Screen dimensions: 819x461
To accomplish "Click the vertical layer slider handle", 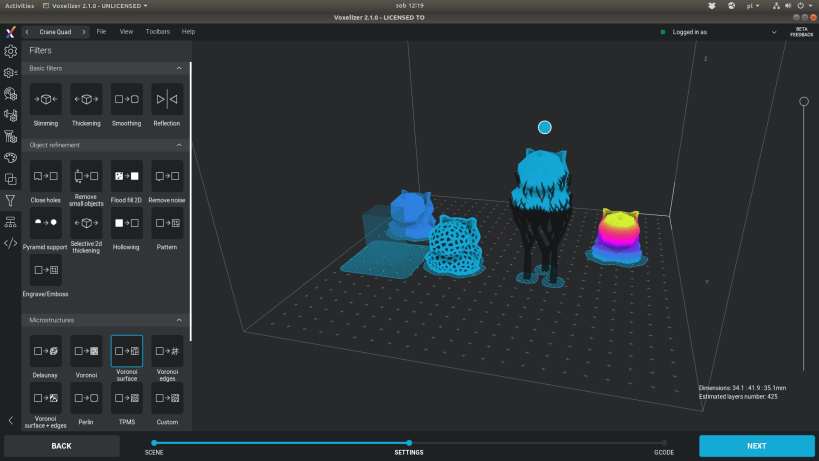I will click(804, 101).
